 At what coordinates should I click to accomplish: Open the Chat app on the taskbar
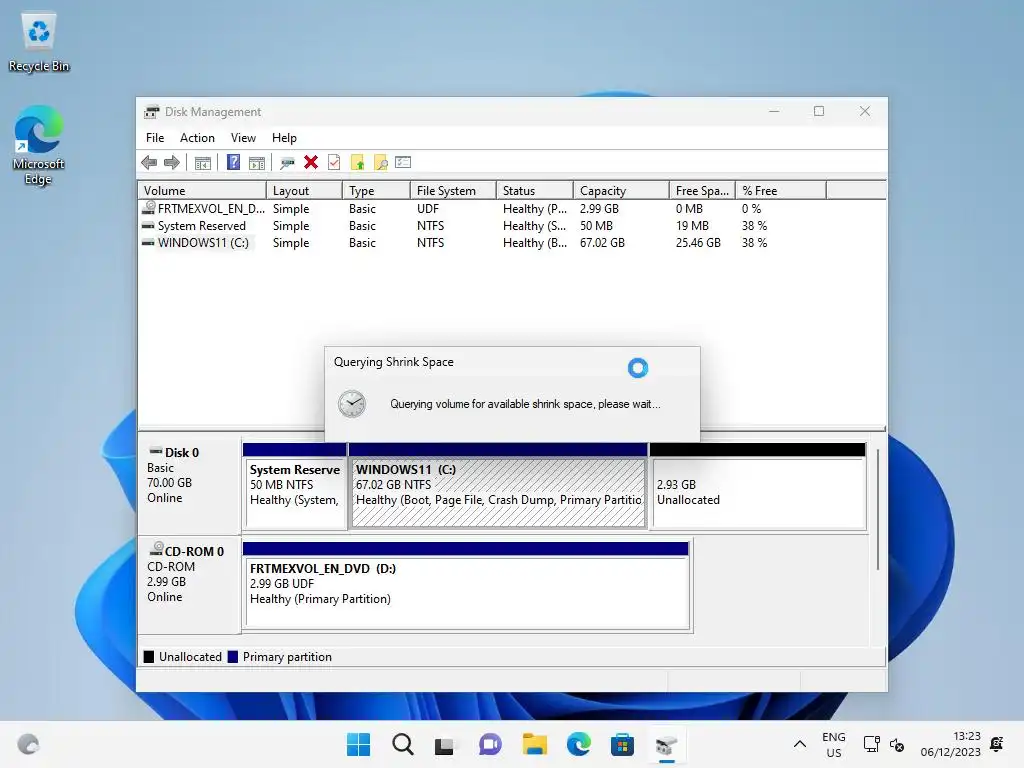pyautogui.click(x=490, y=744)
